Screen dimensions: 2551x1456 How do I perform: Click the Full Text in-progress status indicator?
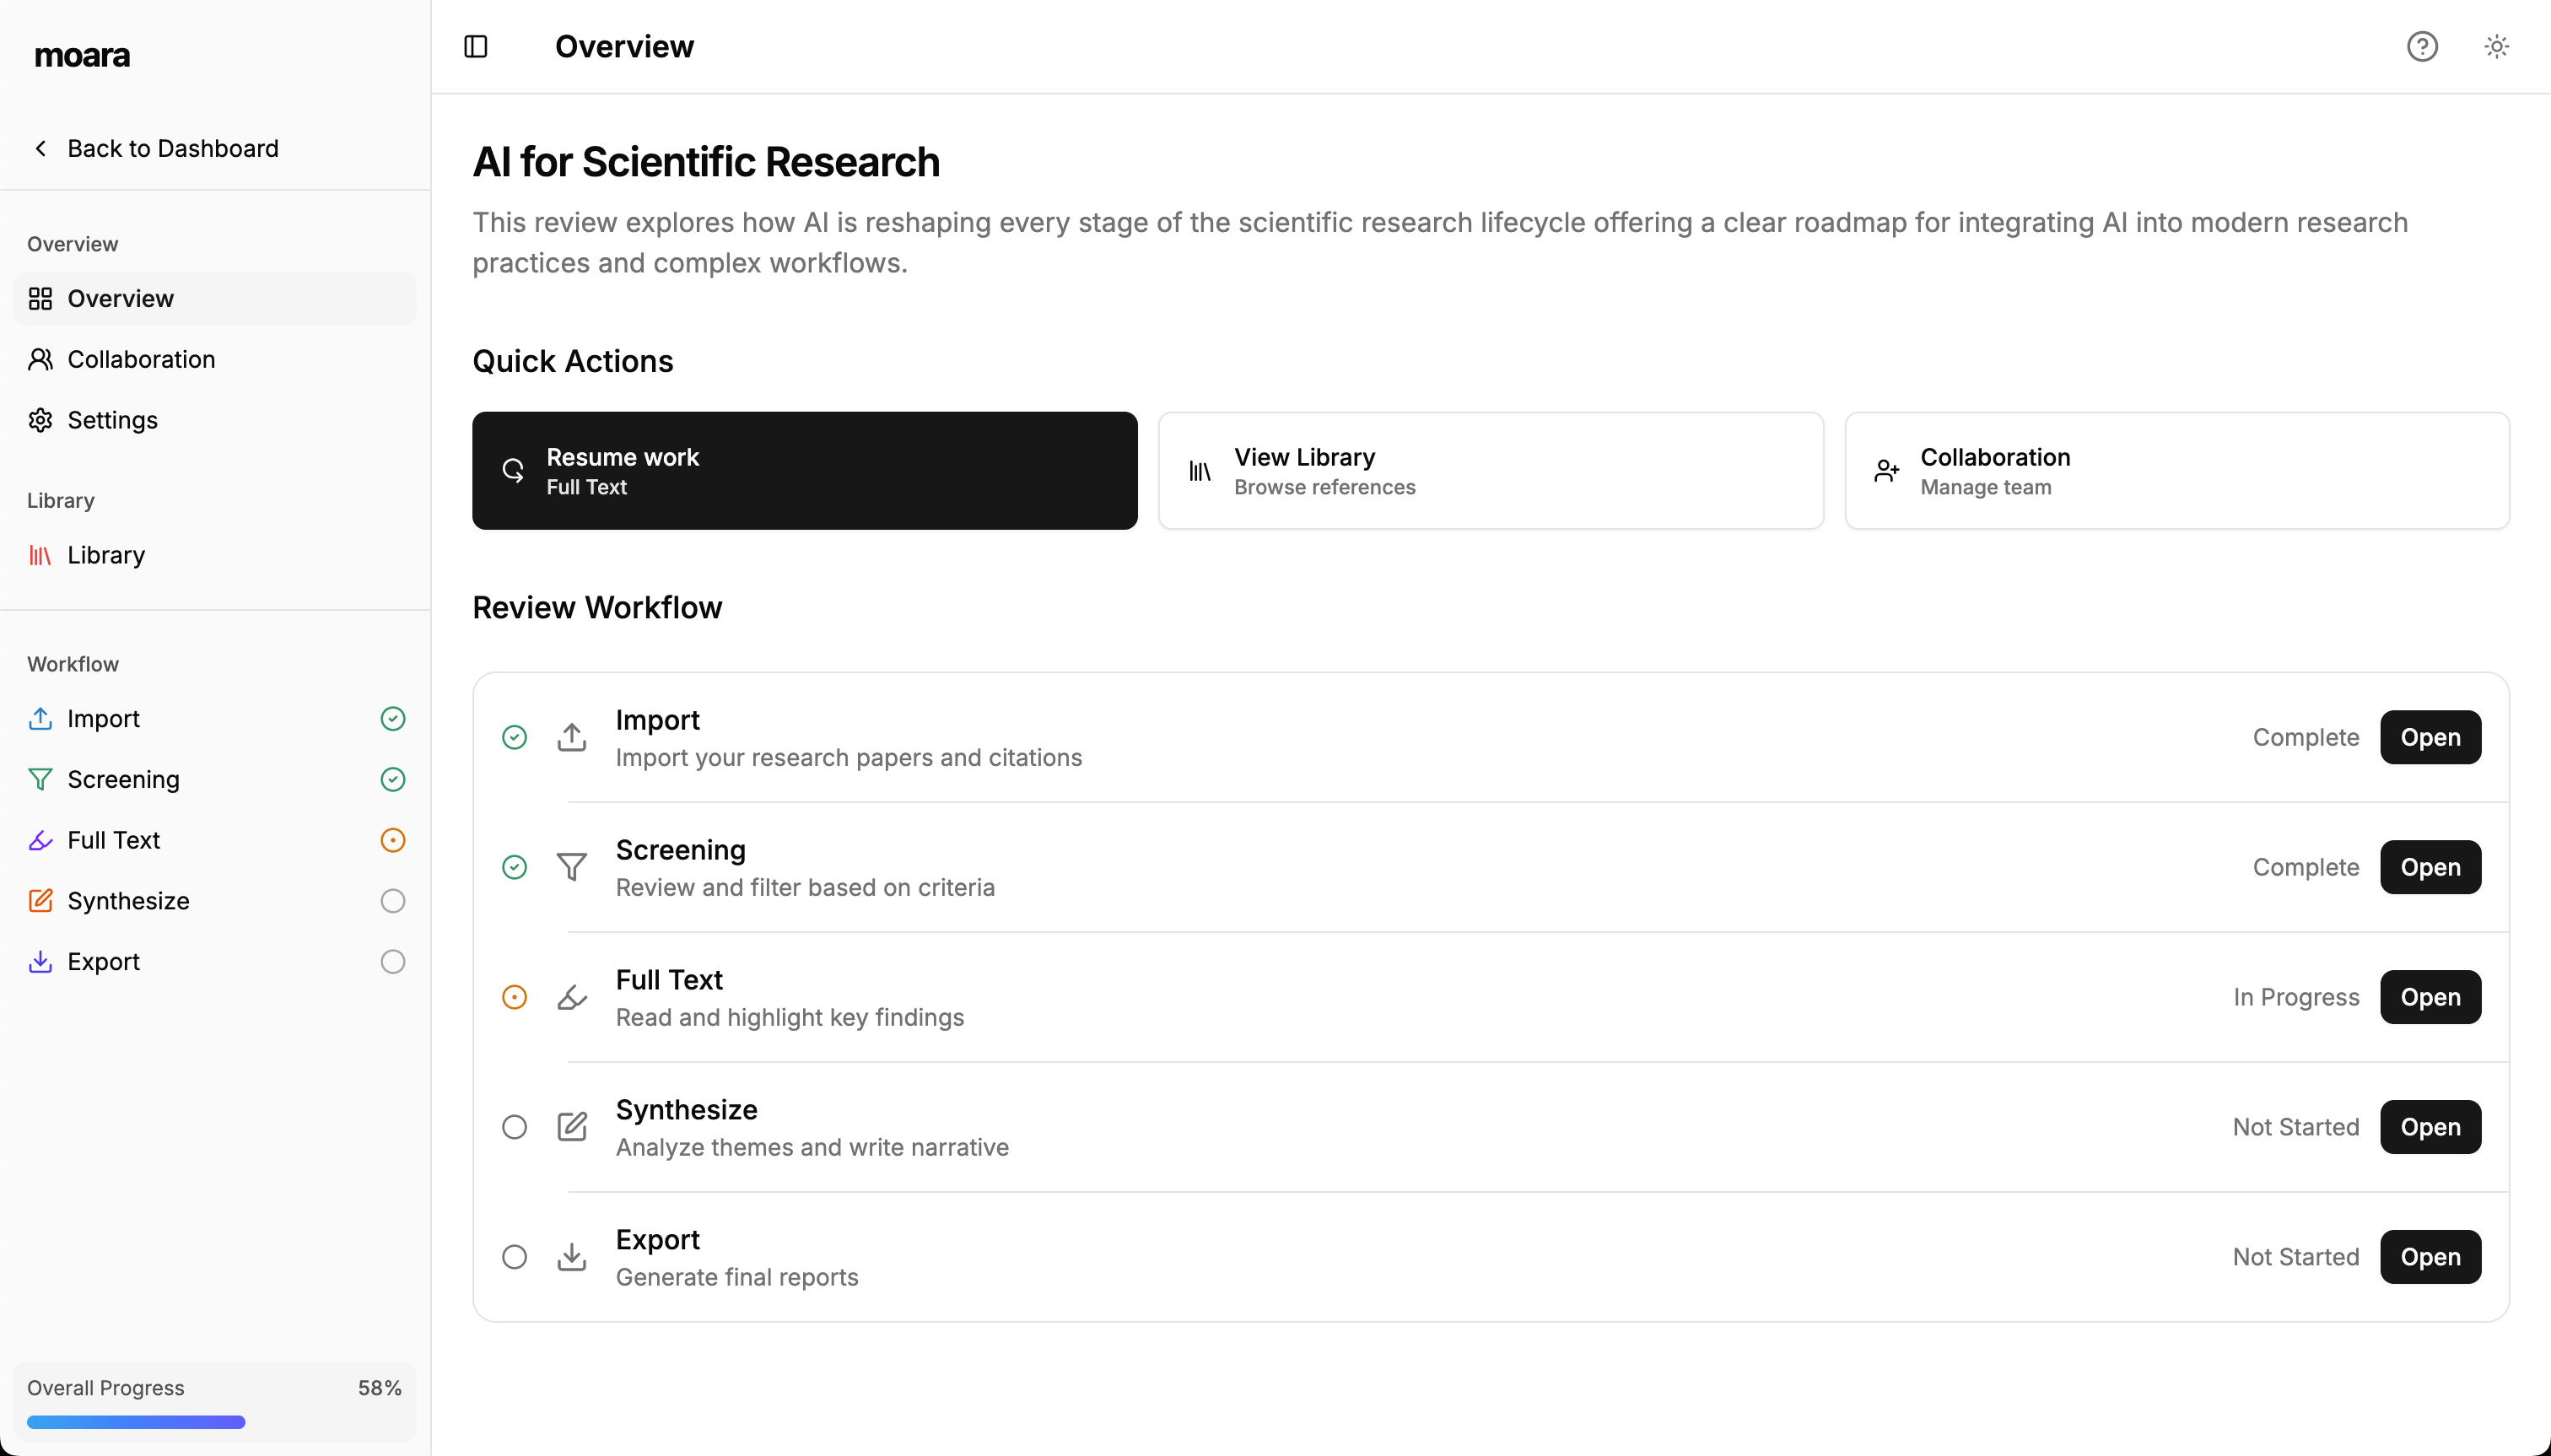click(514, 997)
